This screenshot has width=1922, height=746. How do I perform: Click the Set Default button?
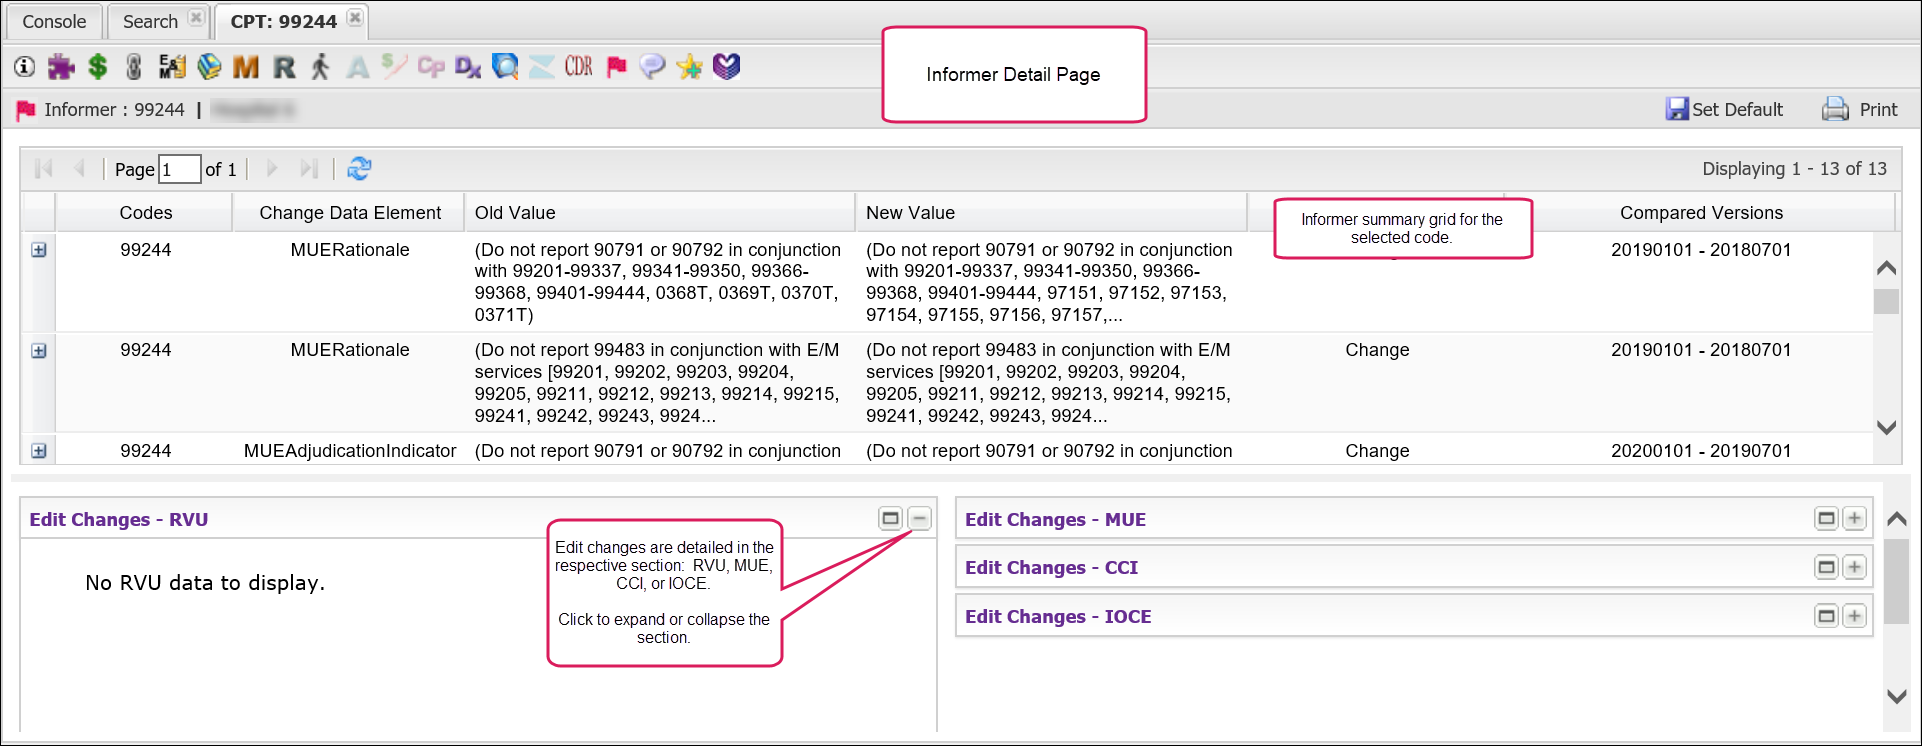1724,109
